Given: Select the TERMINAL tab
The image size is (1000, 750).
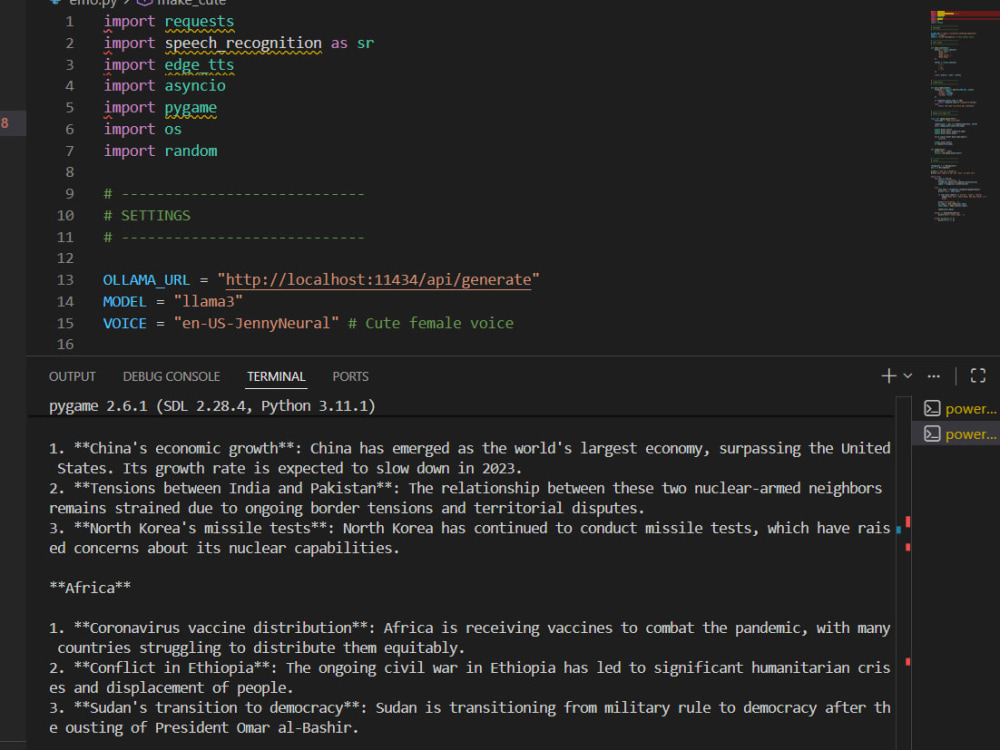Looking at the screenshot, I should [x=276, y=376].
